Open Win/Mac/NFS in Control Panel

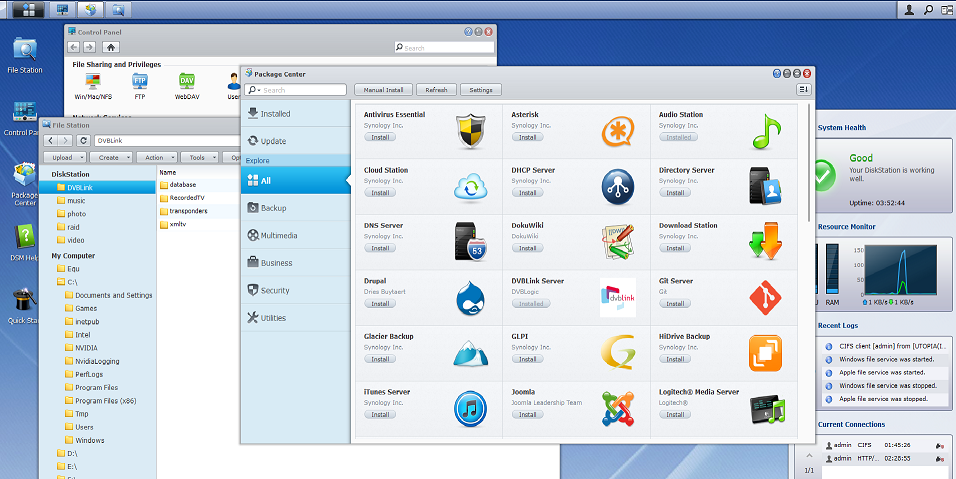(93, 86)
